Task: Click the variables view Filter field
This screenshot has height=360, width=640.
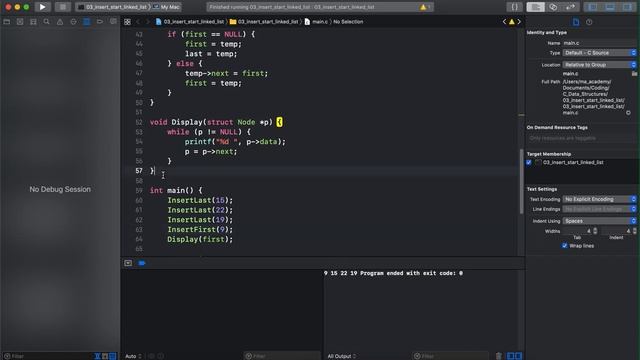Action: pyautogui.click(x=282, y=356)
